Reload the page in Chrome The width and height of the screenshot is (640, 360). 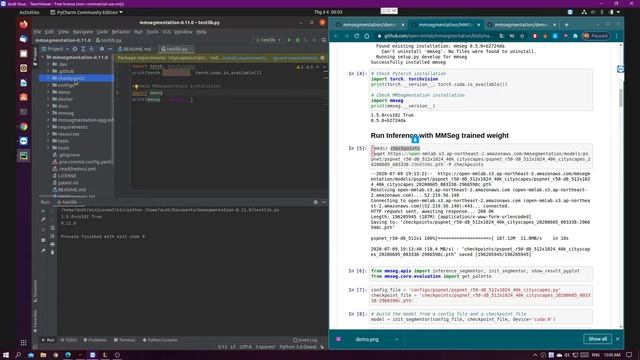[x=356, y=36]
